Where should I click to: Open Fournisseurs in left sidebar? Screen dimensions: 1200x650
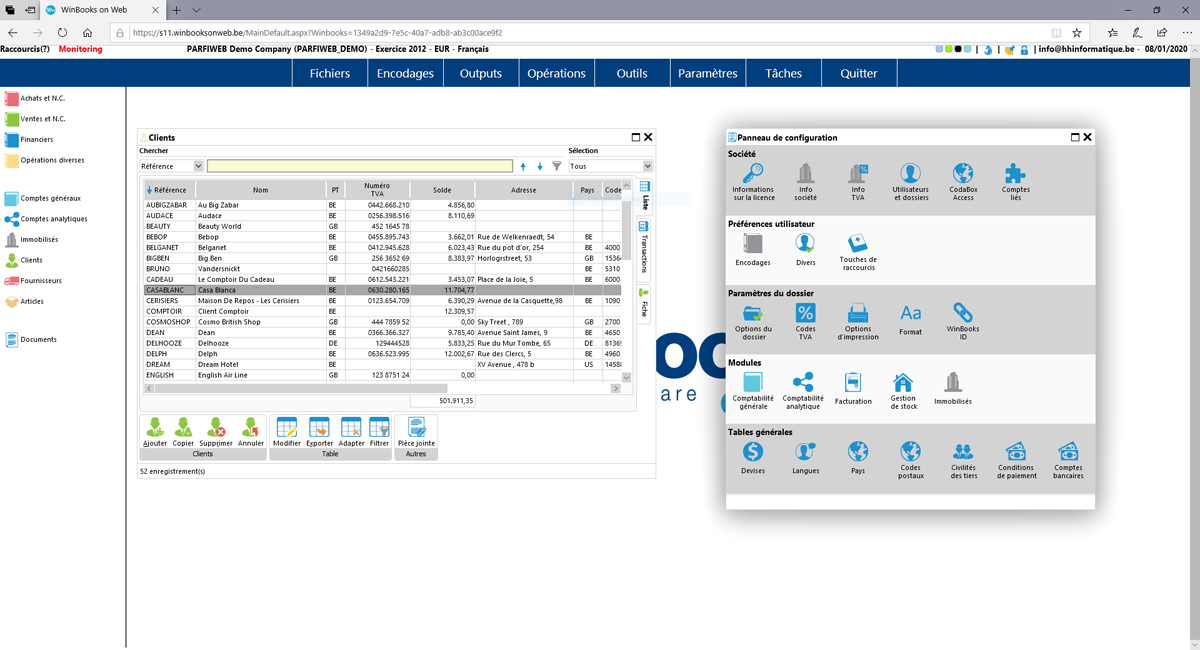point(40,281)
